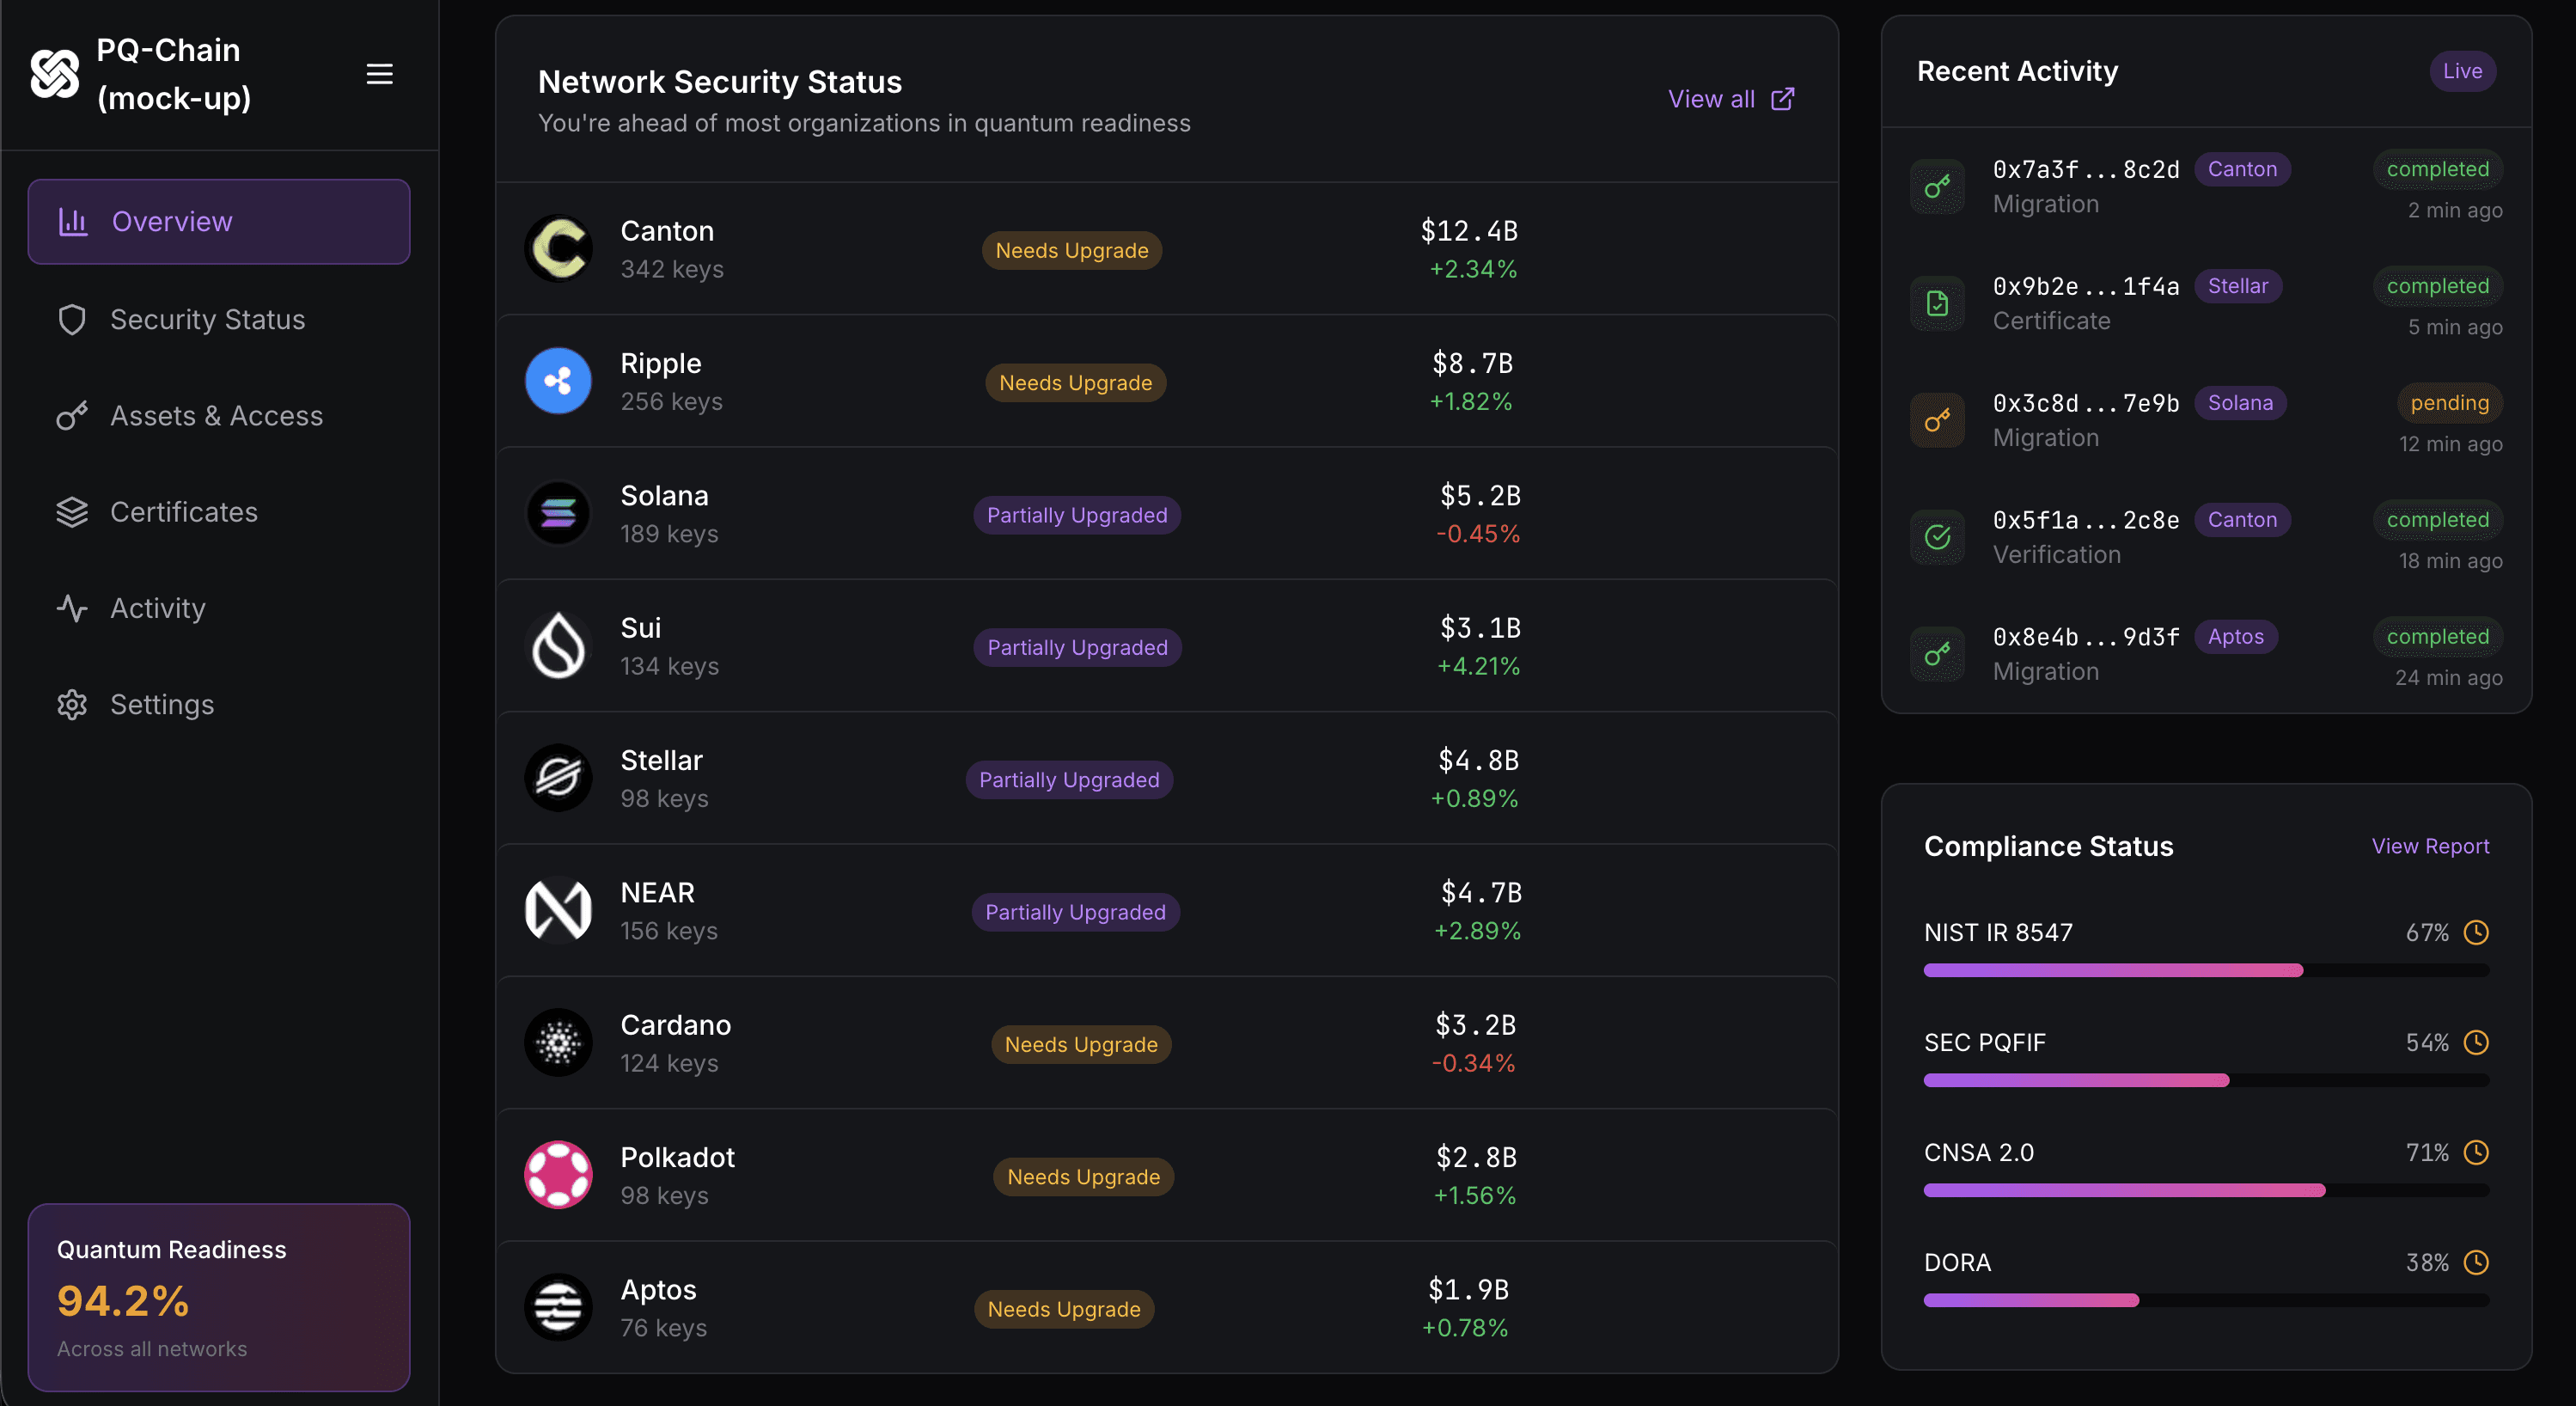Click the clock icon beside NIST IR 8547
The height and width of the screenshot is (1406, 2576).
point(2476,932)
